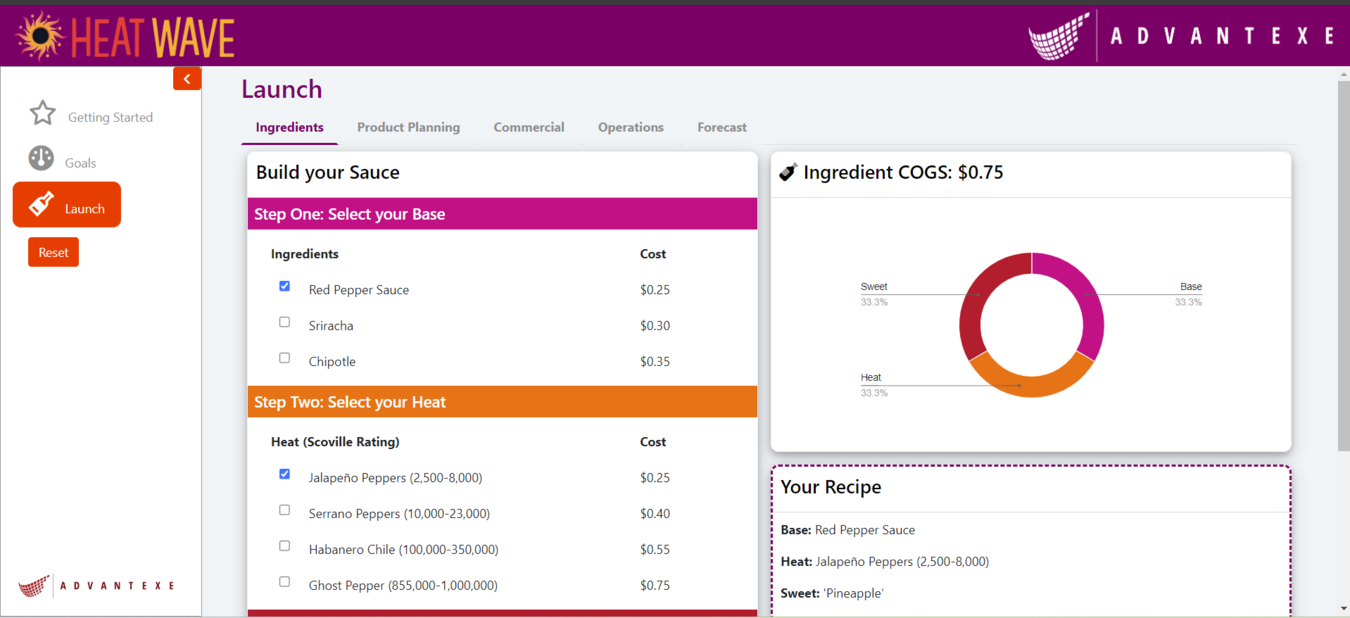Check the Sriracha base checkbox
Image resolution: width=1350 pixels, height=618 pixels.
click(285, 322)
